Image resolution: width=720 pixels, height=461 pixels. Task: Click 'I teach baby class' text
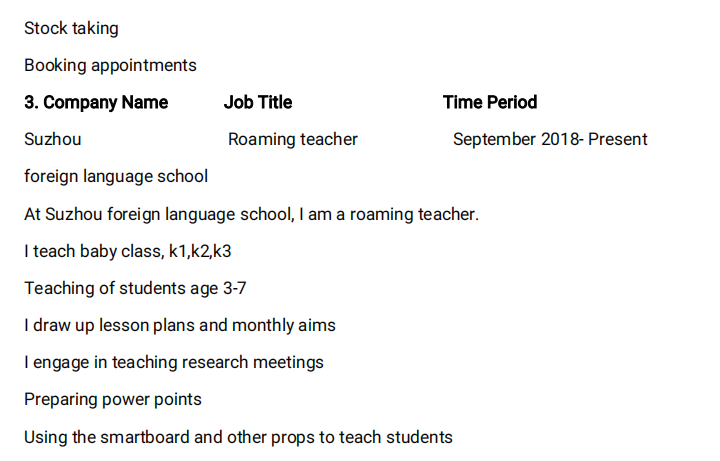click(92, 251)
